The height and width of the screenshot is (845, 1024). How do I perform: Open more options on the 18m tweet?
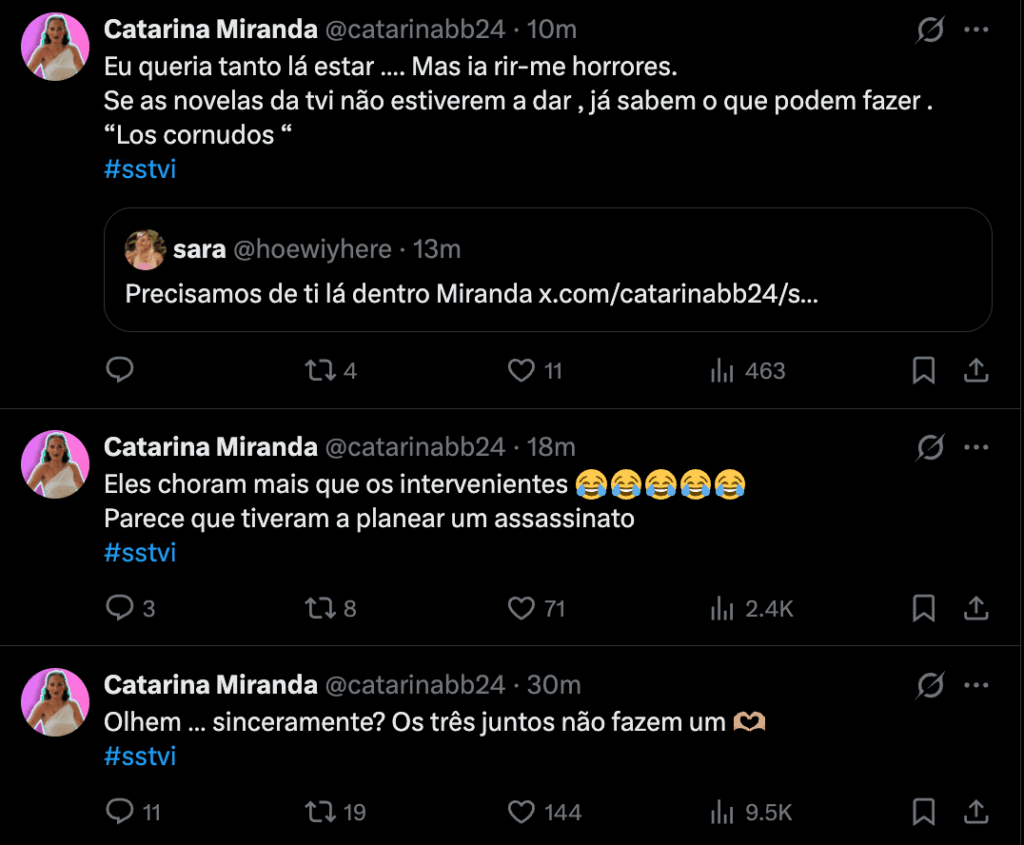pyautogui.click(x=976, y=447)
